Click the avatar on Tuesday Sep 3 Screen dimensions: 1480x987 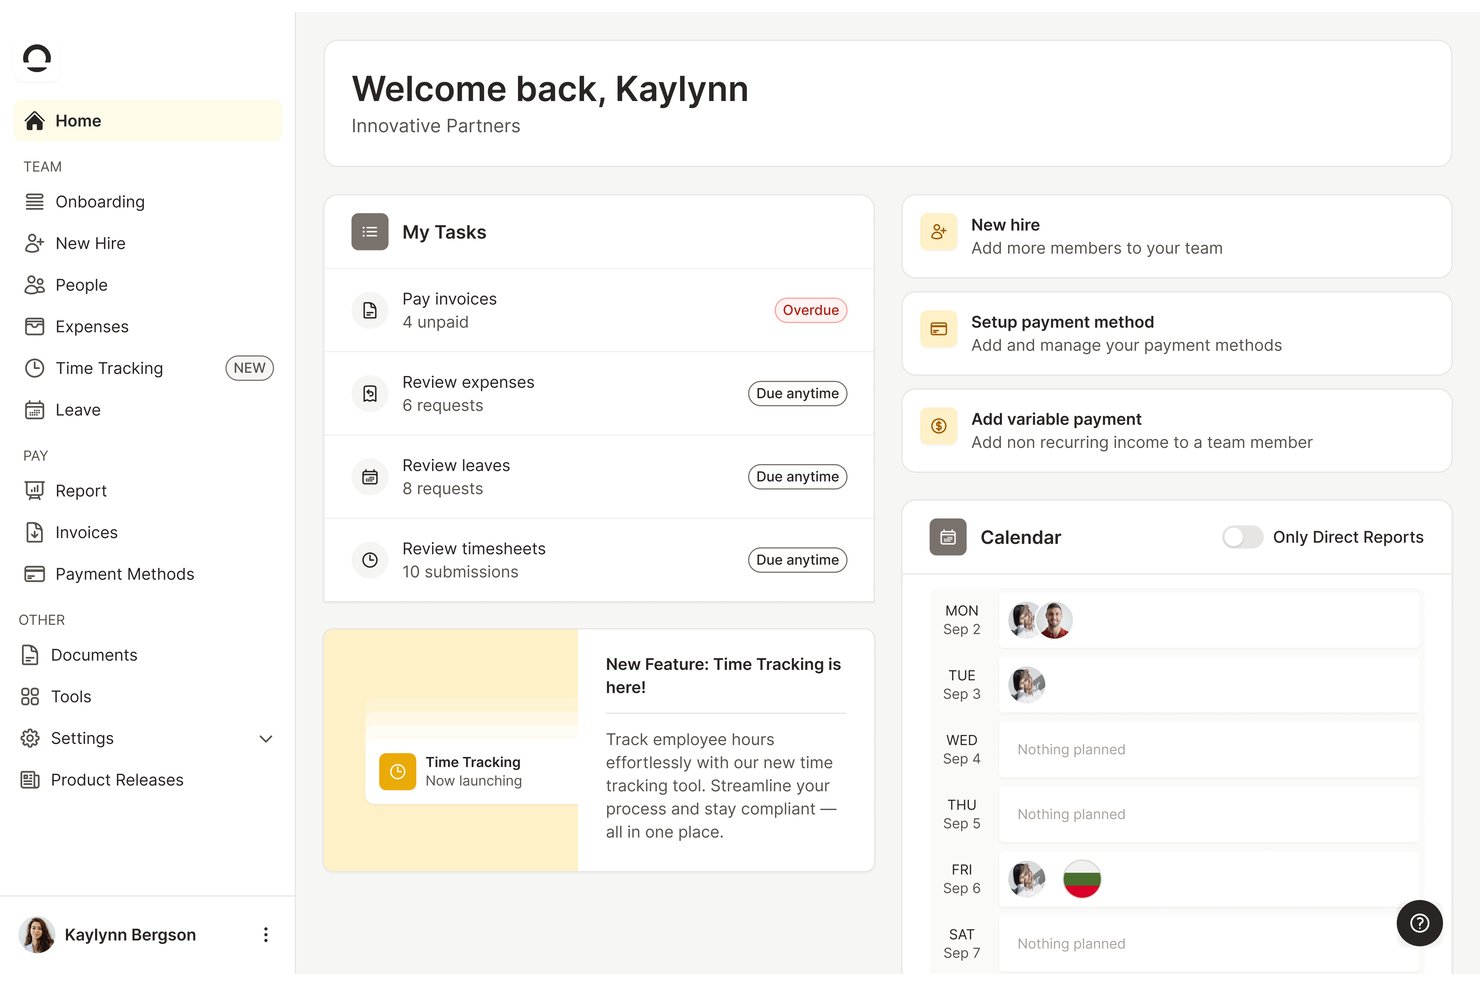click(x=1027, y=685)
